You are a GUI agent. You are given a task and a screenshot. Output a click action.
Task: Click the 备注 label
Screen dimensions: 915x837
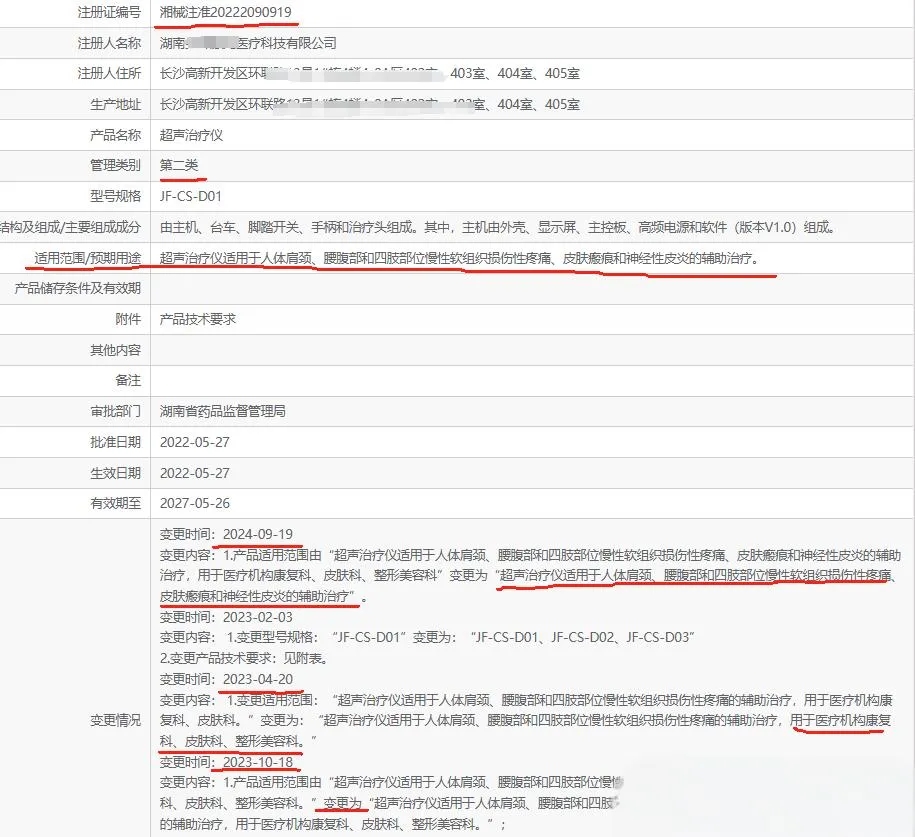tap(128, 381)
